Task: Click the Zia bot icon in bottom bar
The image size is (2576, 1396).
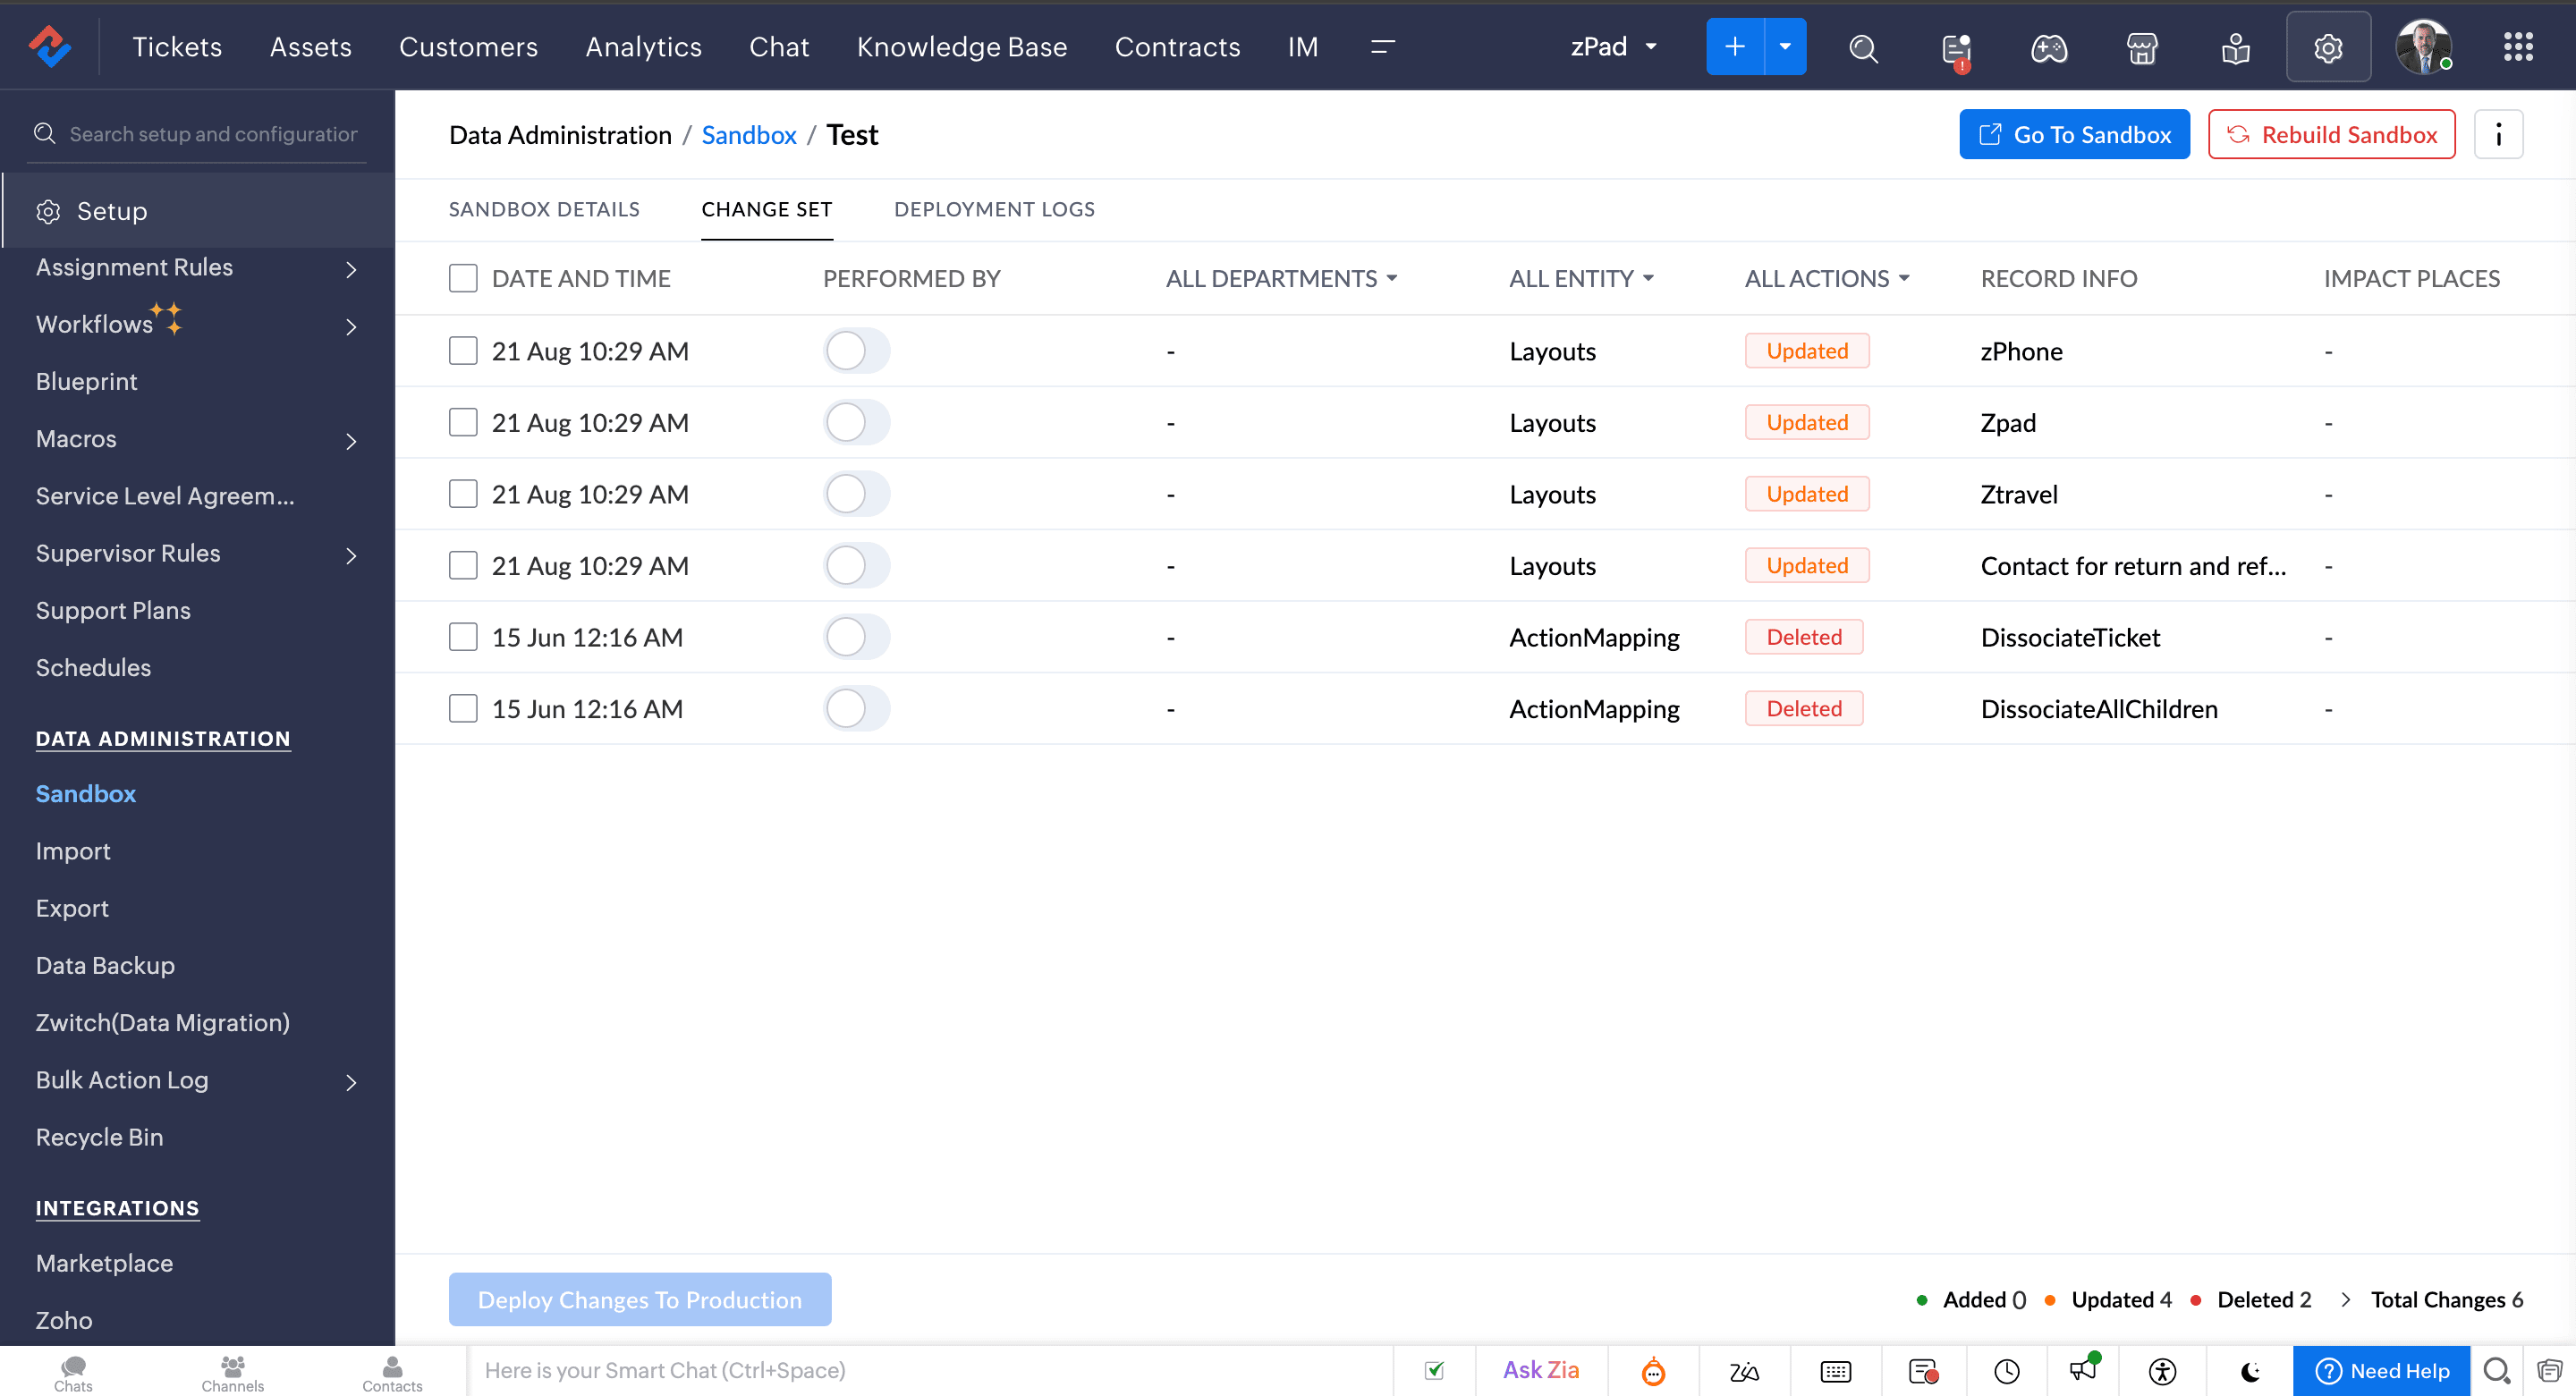Action: 1653,1371
